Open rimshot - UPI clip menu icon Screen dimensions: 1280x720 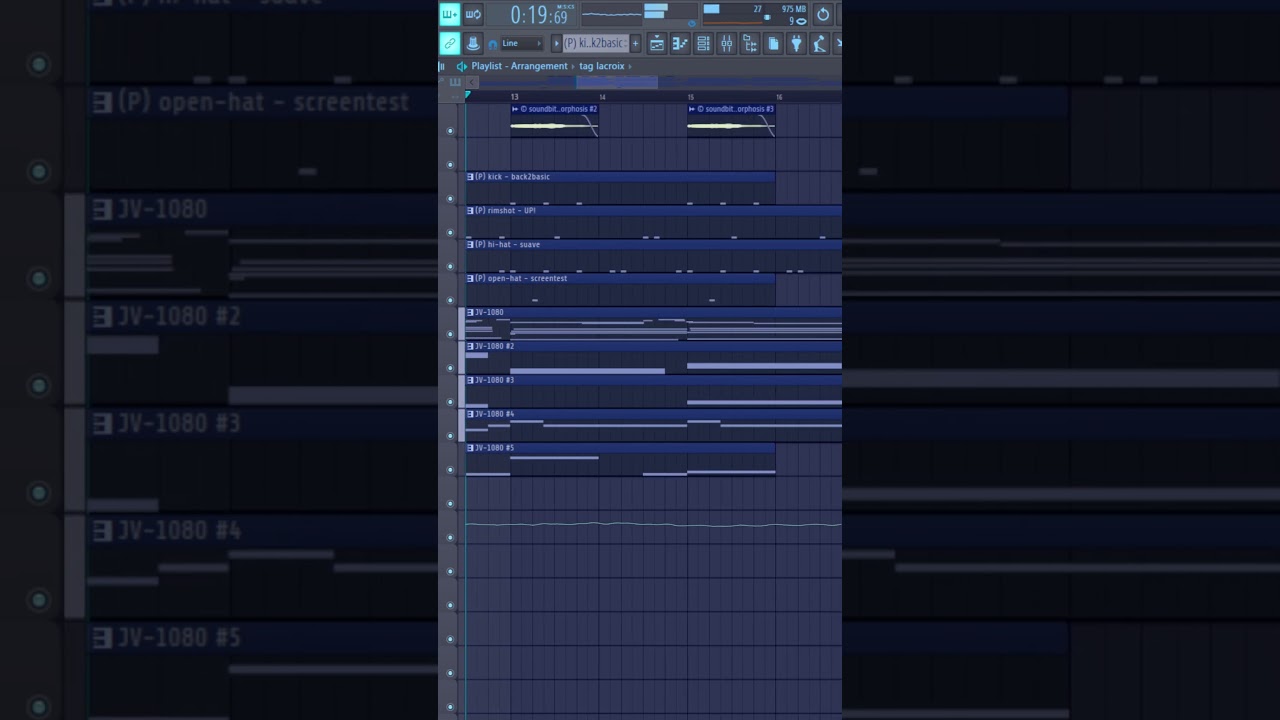click(470, 211)
